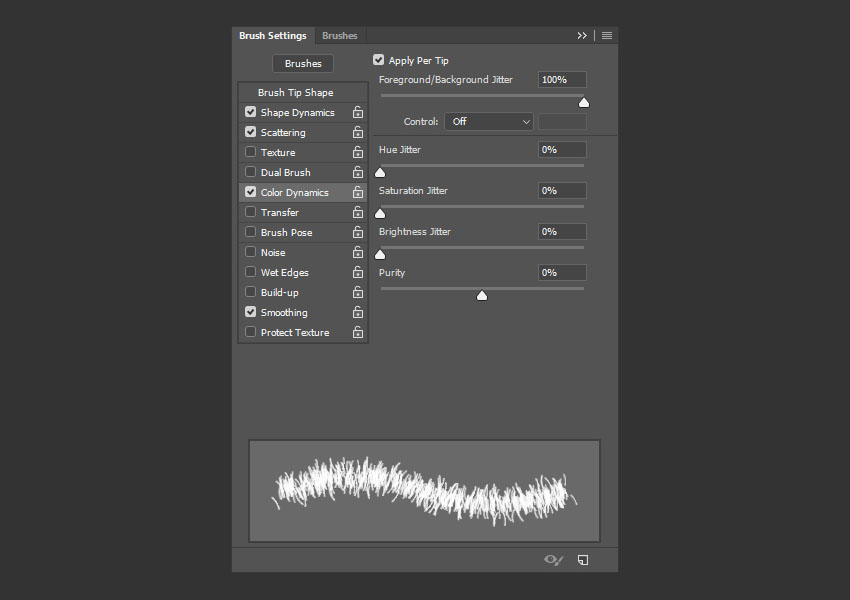The image size is (850, 600).
Task: Disable the Apply Per Tip checkbox
Action: coord(378,59)
